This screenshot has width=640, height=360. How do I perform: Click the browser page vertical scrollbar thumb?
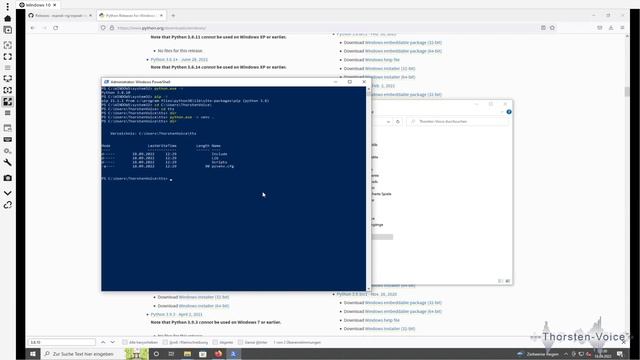click(627, 92)
